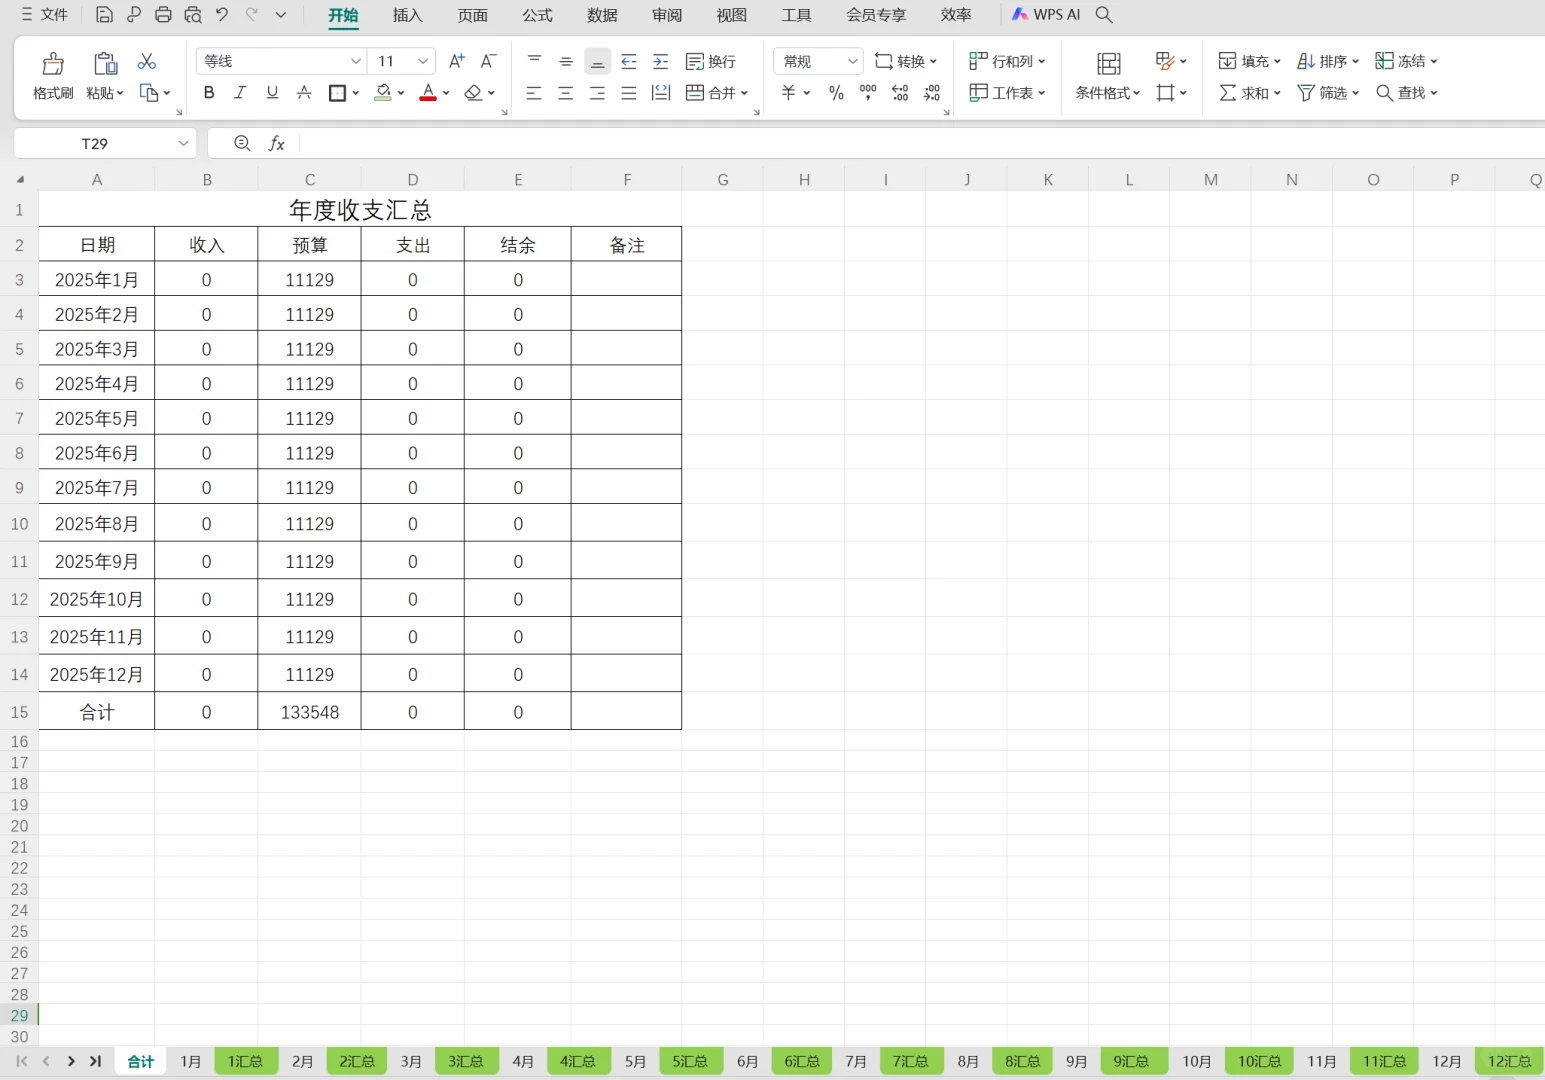The height and width of the screenshot is (1080, 1545).
Task: Click the print icon
Action: tap(163, 15)
